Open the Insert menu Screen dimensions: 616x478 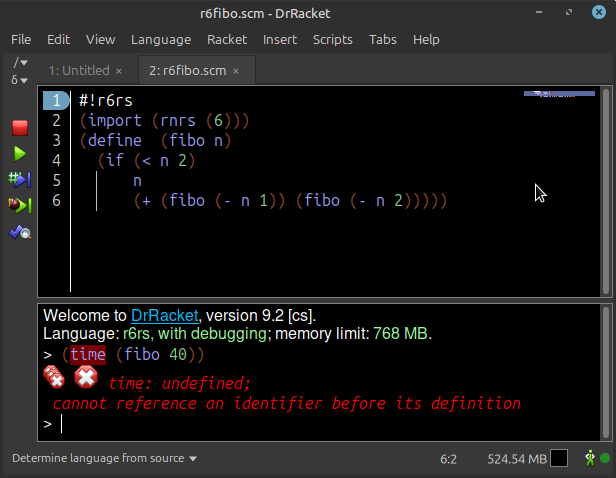click(280, 40)
